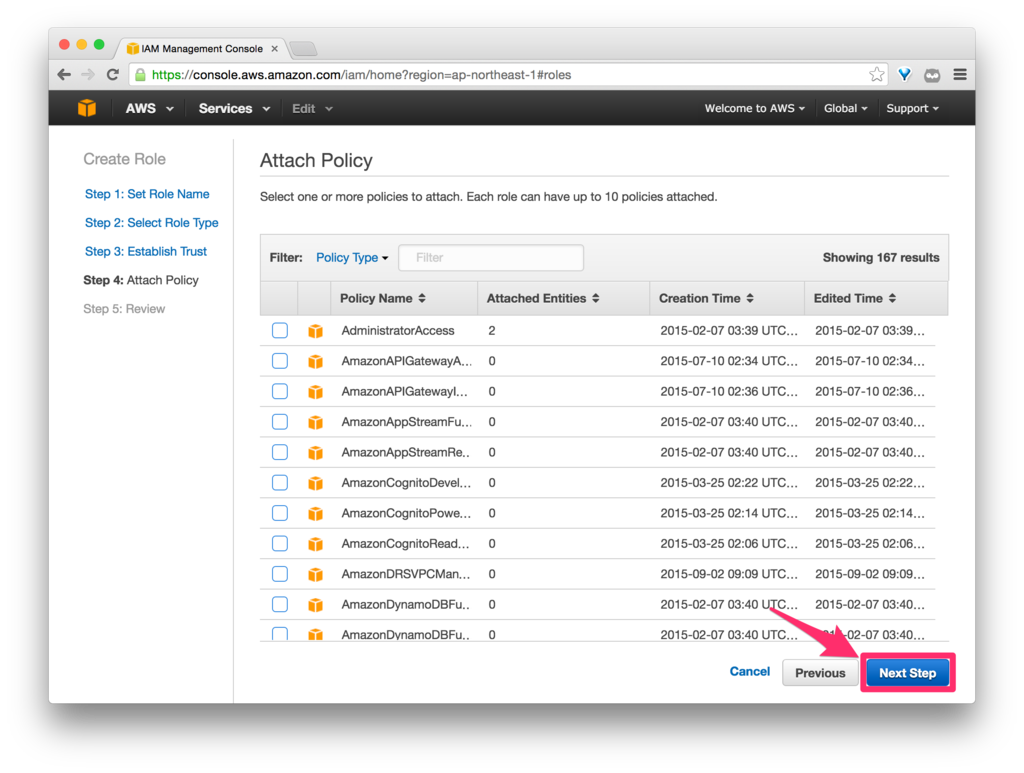The height and width of the screenshot is (773, 1024).
Task: Sort by Creation Time using sort arrows
Action: tap(750, 298)
